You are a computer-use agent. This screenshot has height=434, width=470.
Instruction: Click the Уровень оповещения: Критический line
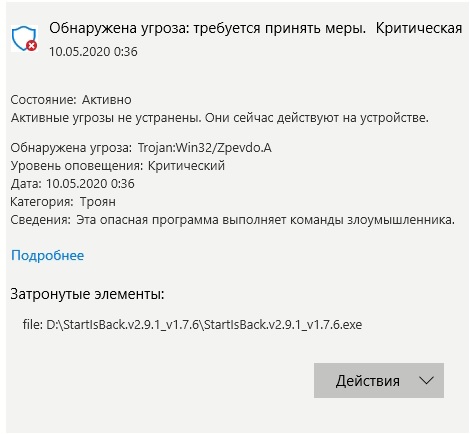[x=118, y=166]
